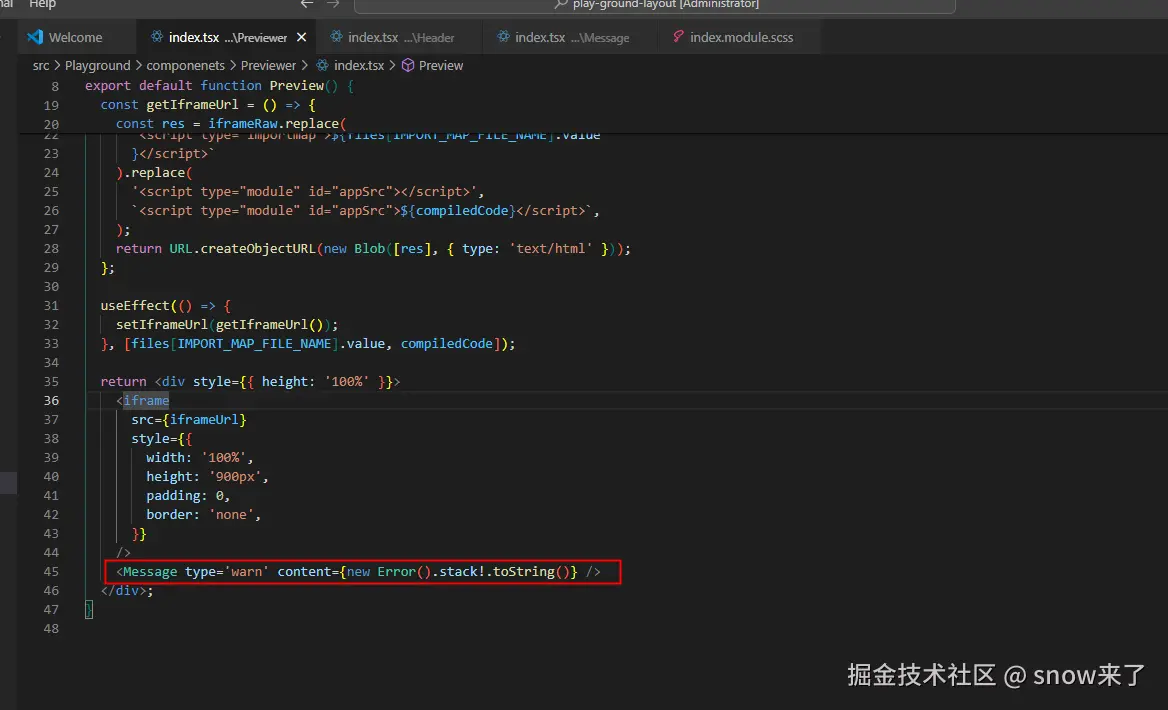Screen dimensions: 1168x710
Task: Click the getIframeUrl declaration on line 19
Action: tap(192, 105)
